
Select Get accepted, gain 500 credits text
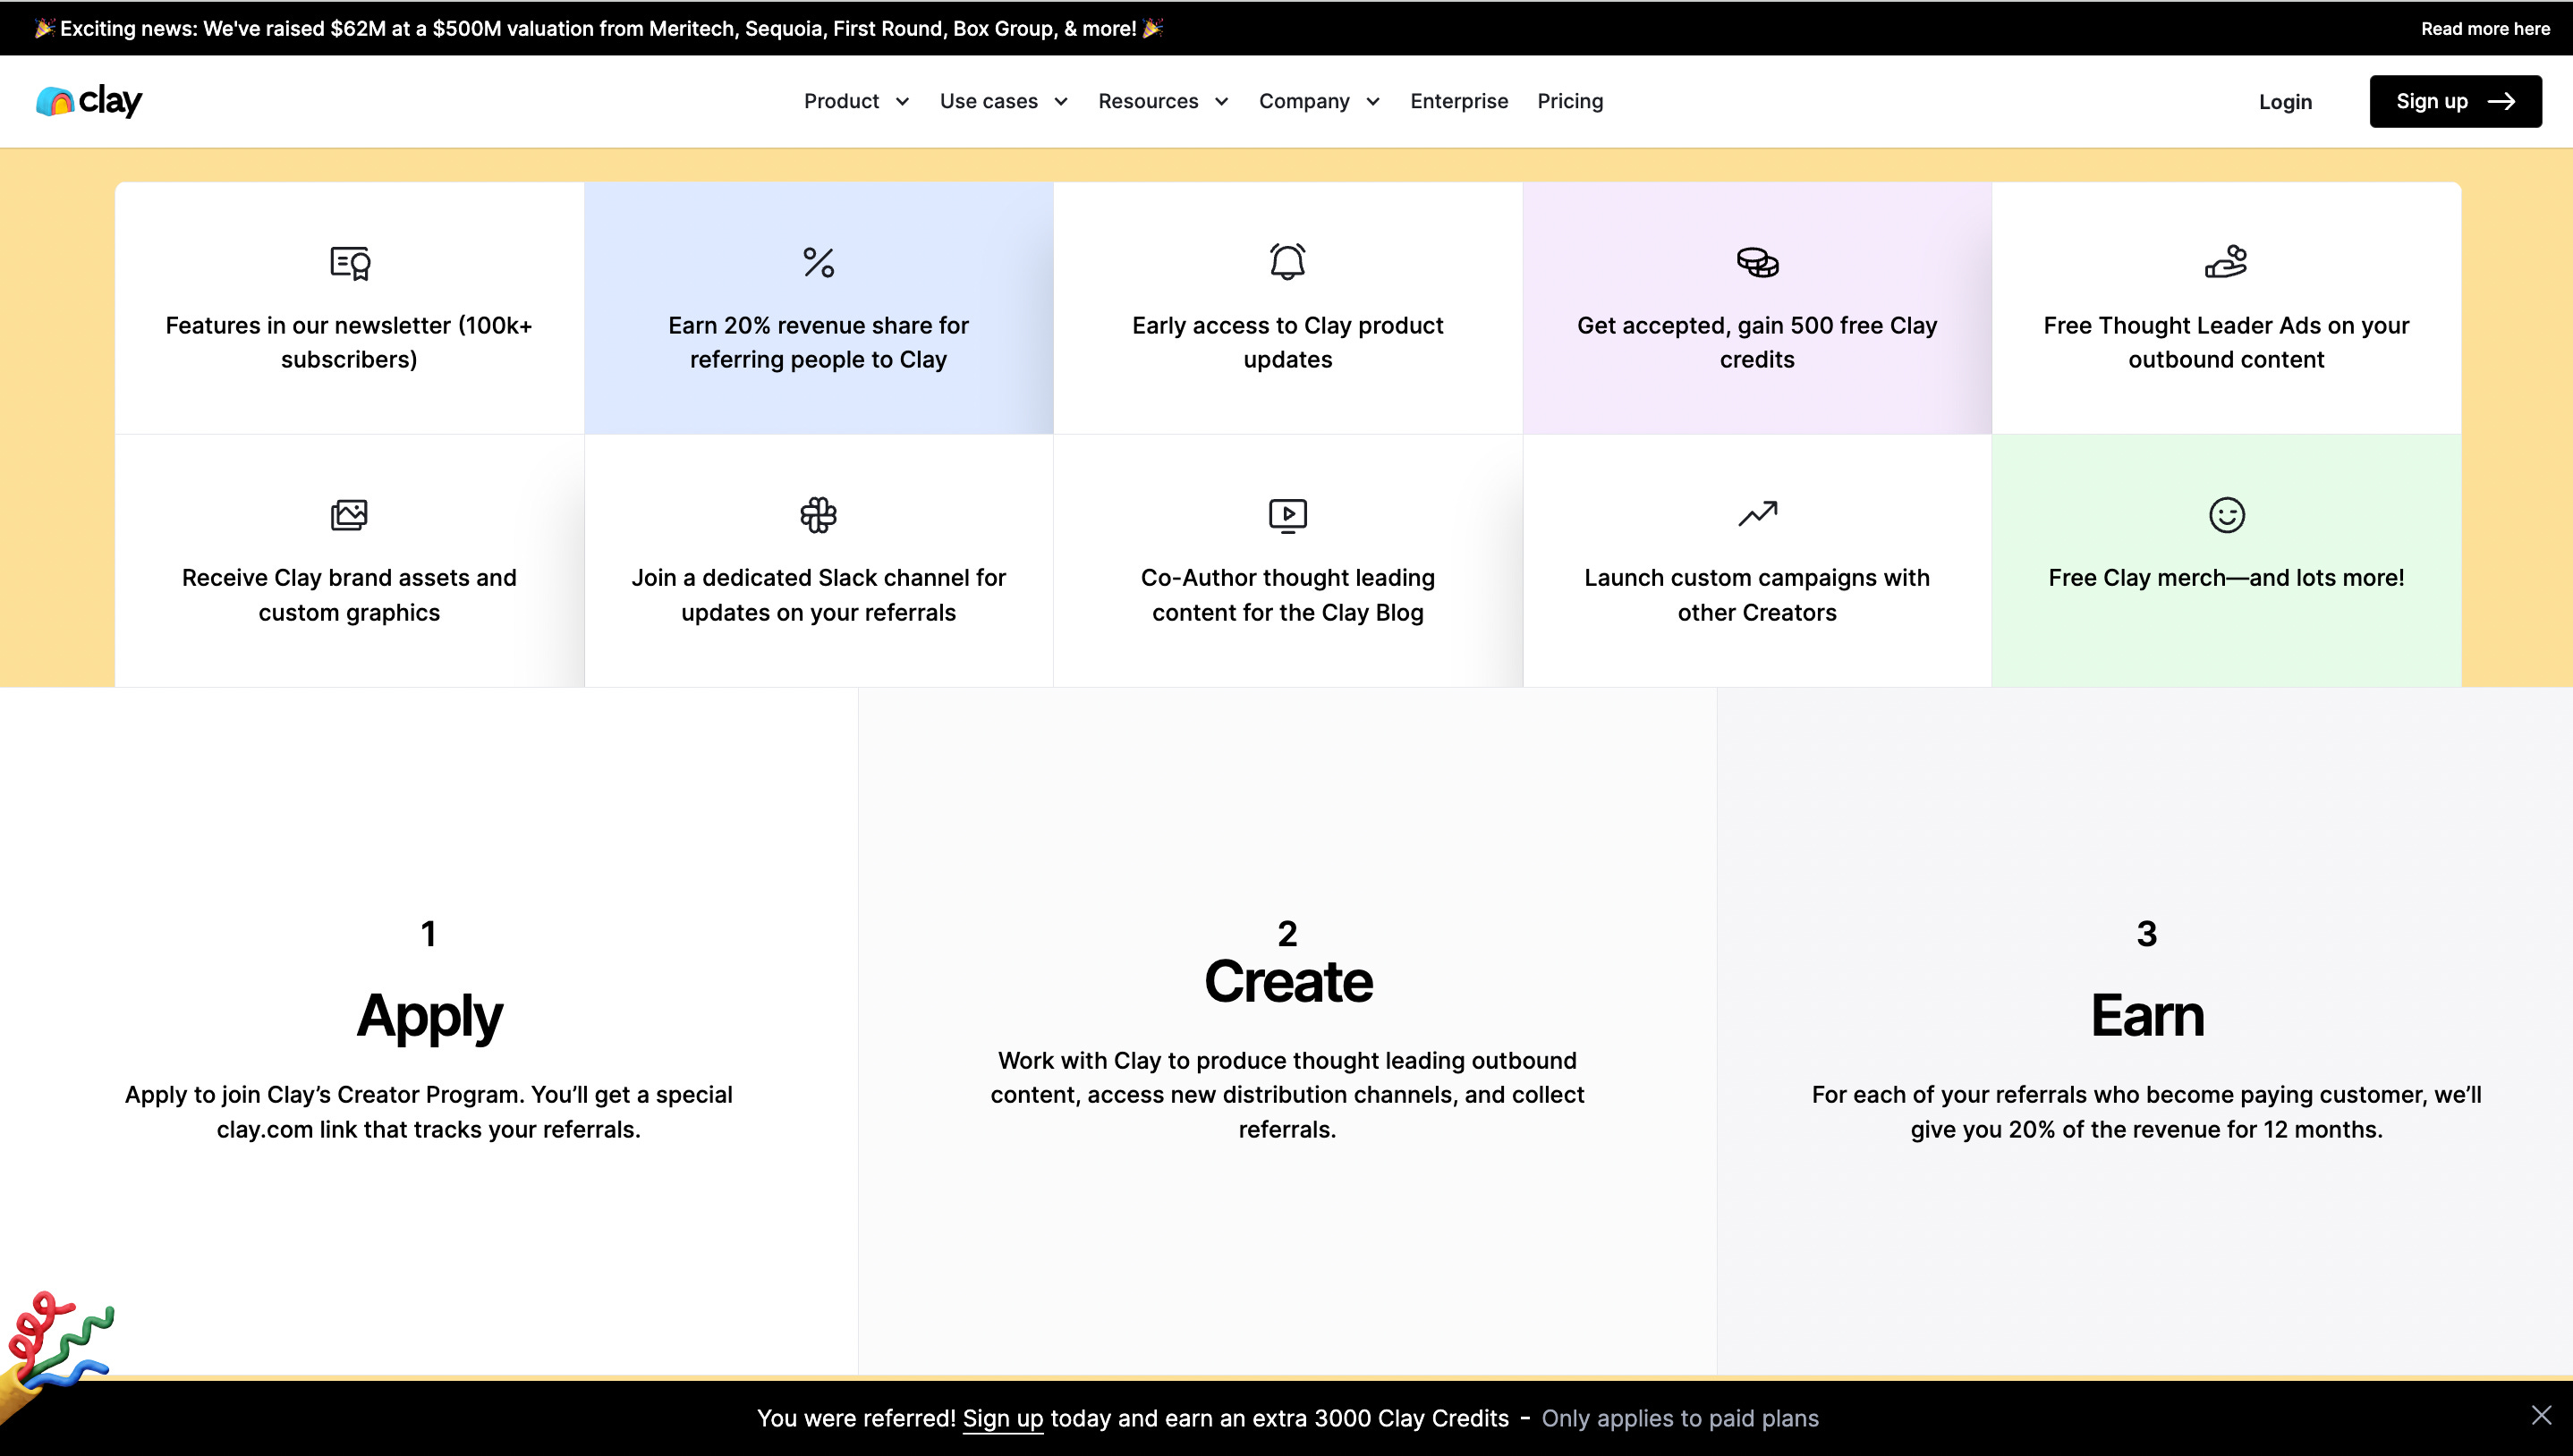coord(1757,342)
